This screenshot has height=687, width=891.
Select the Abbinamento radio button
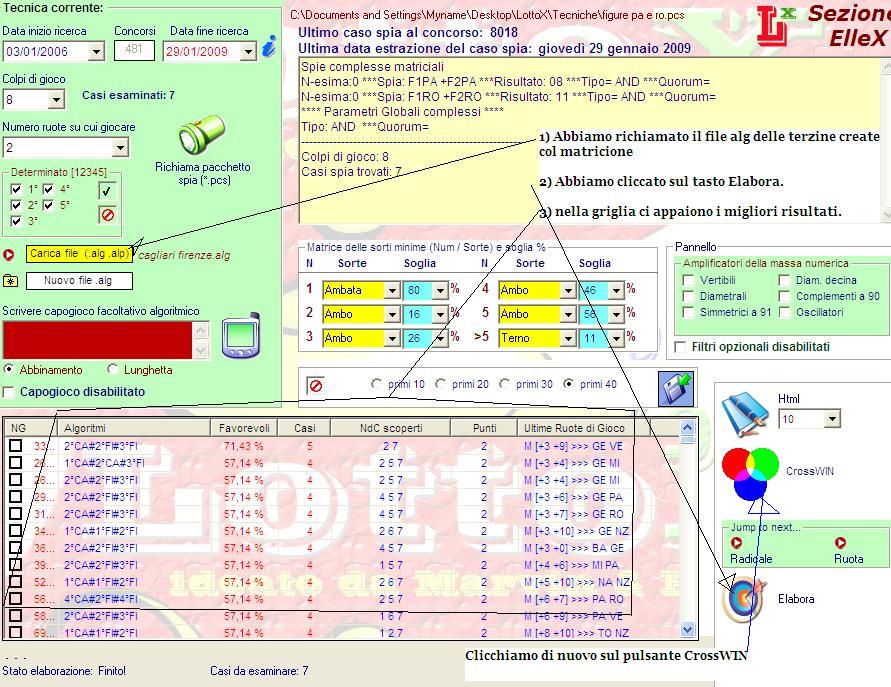point(9,369)
